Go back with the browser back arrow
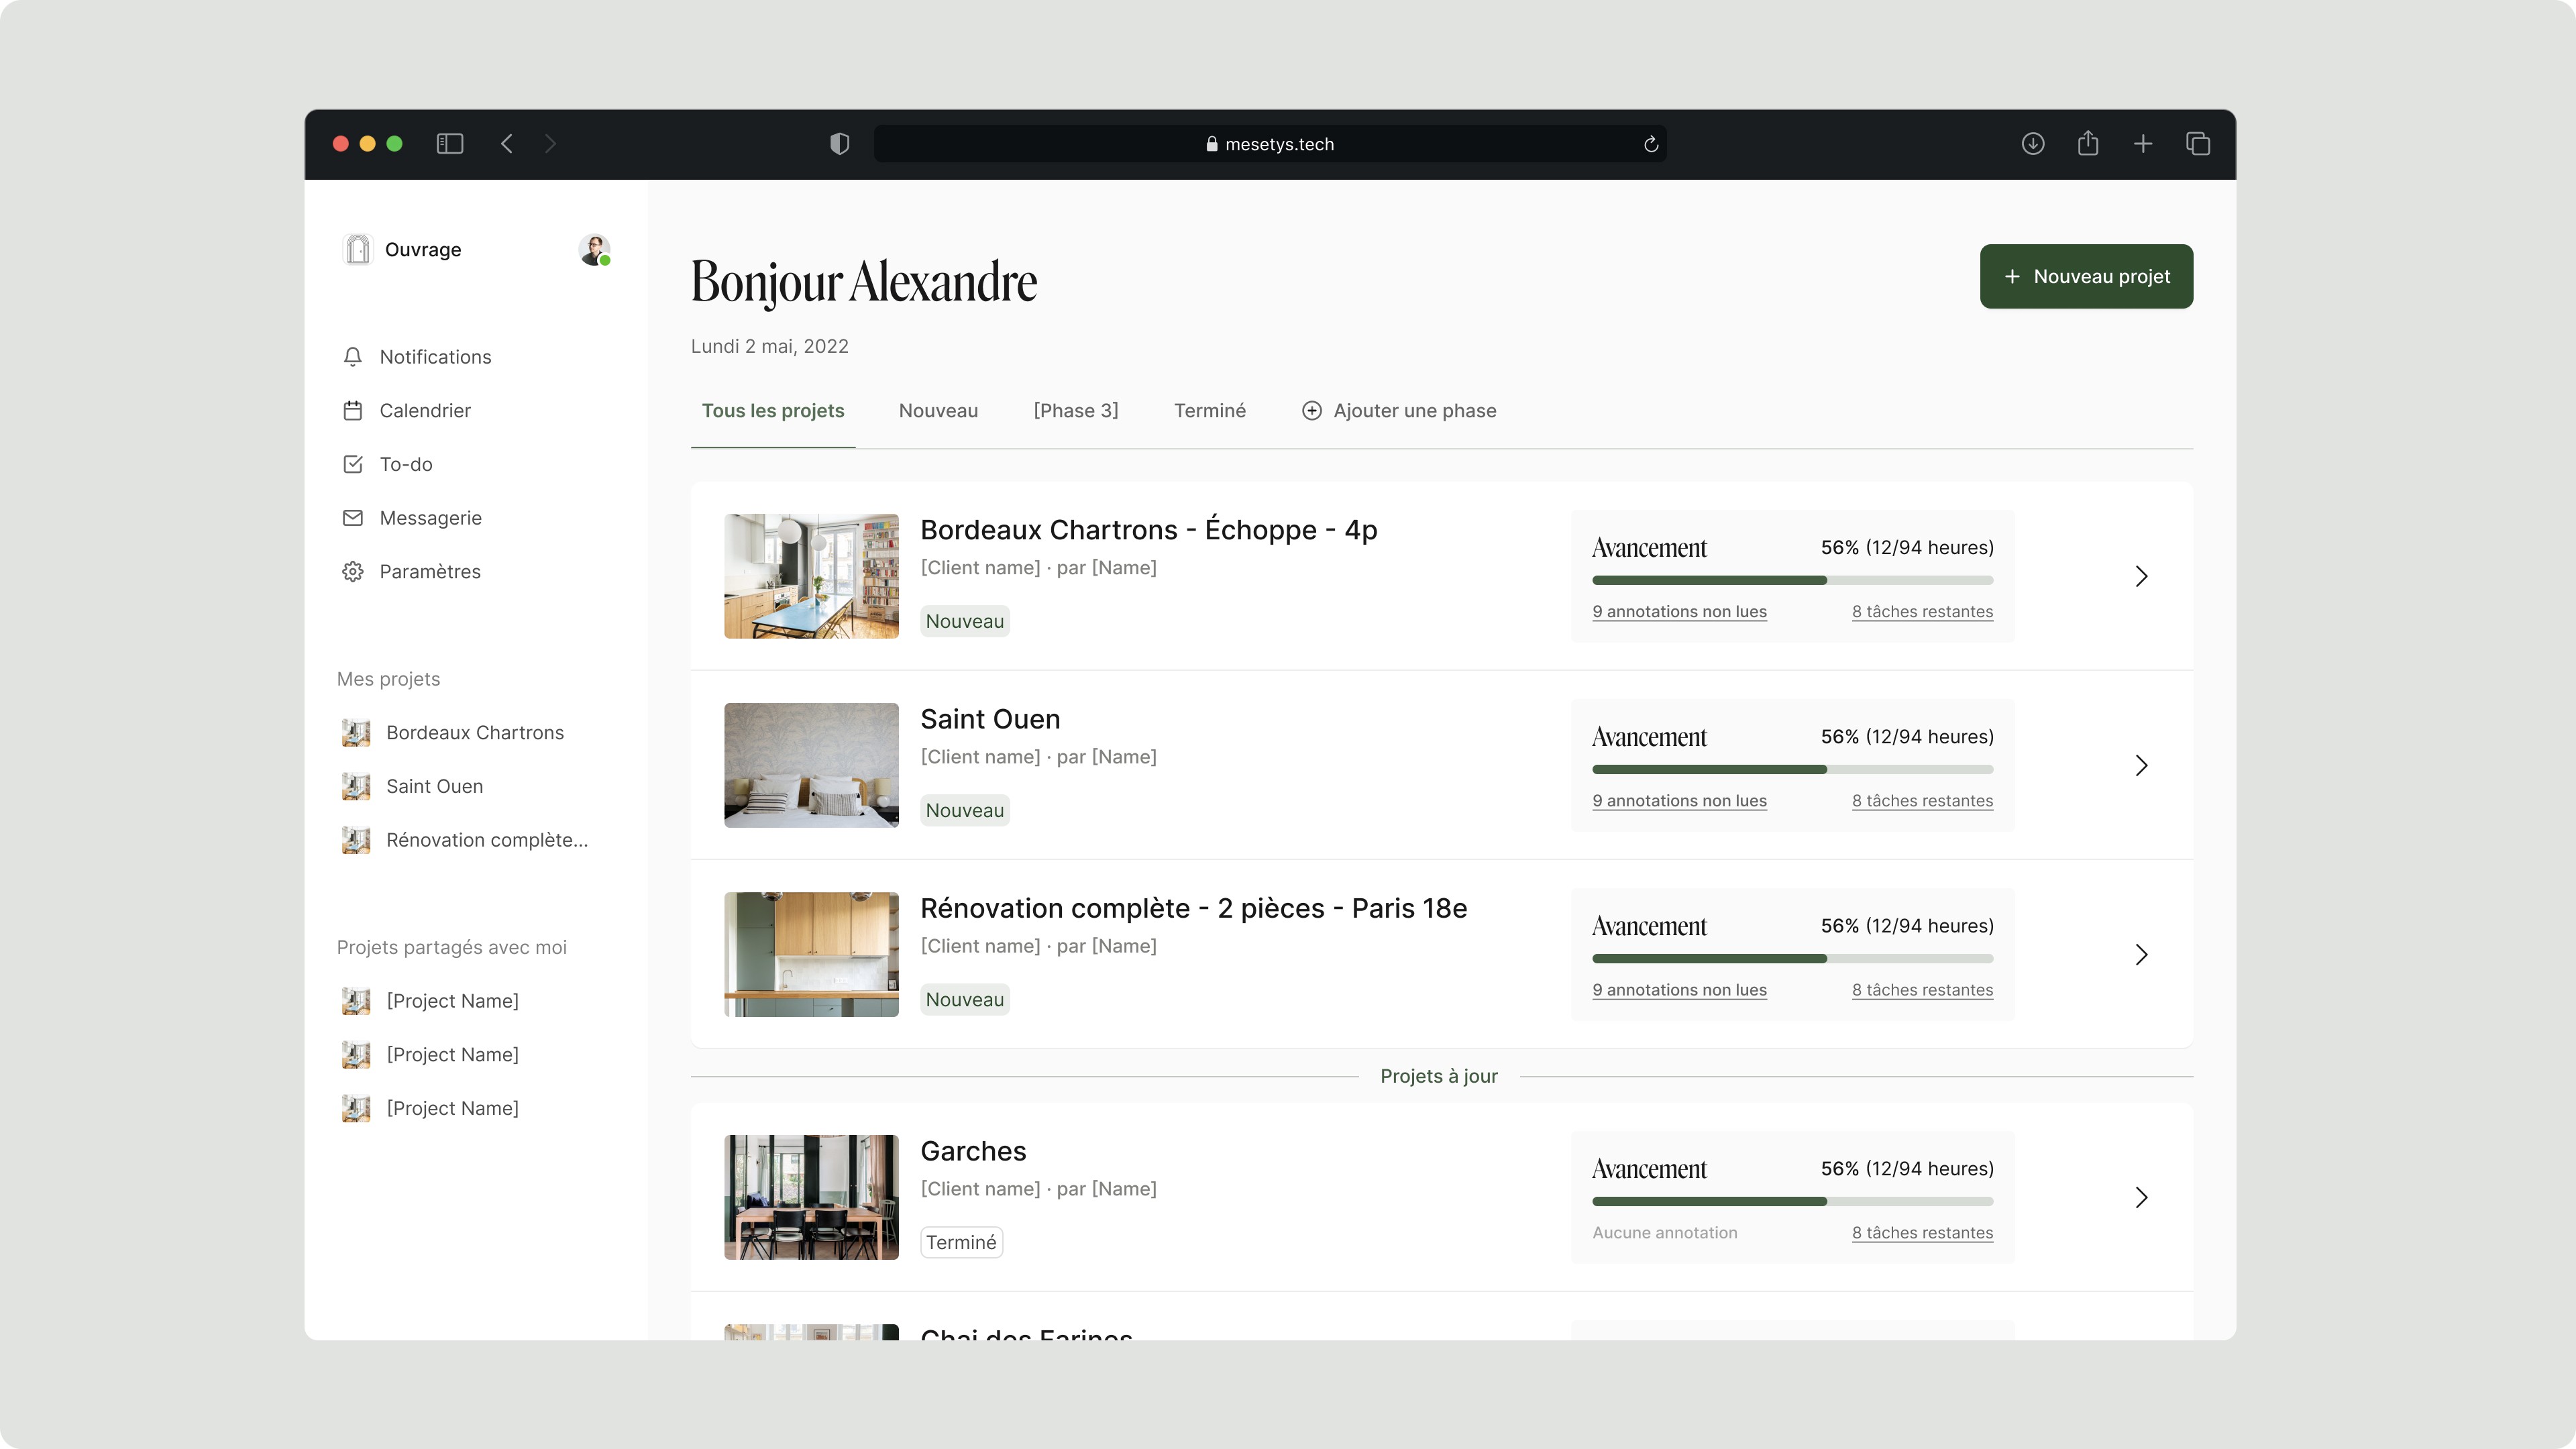2576x1449 pixels. [507, 144]
